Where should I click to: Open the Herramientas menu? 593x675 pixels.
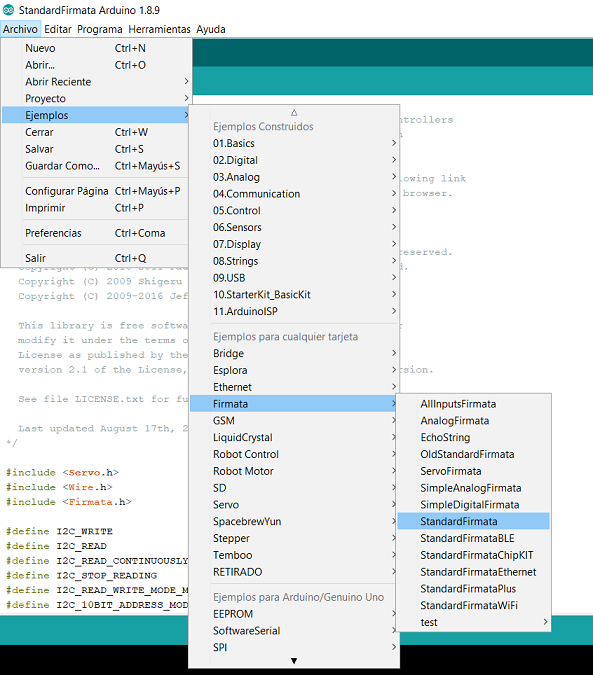click(159, 29)
